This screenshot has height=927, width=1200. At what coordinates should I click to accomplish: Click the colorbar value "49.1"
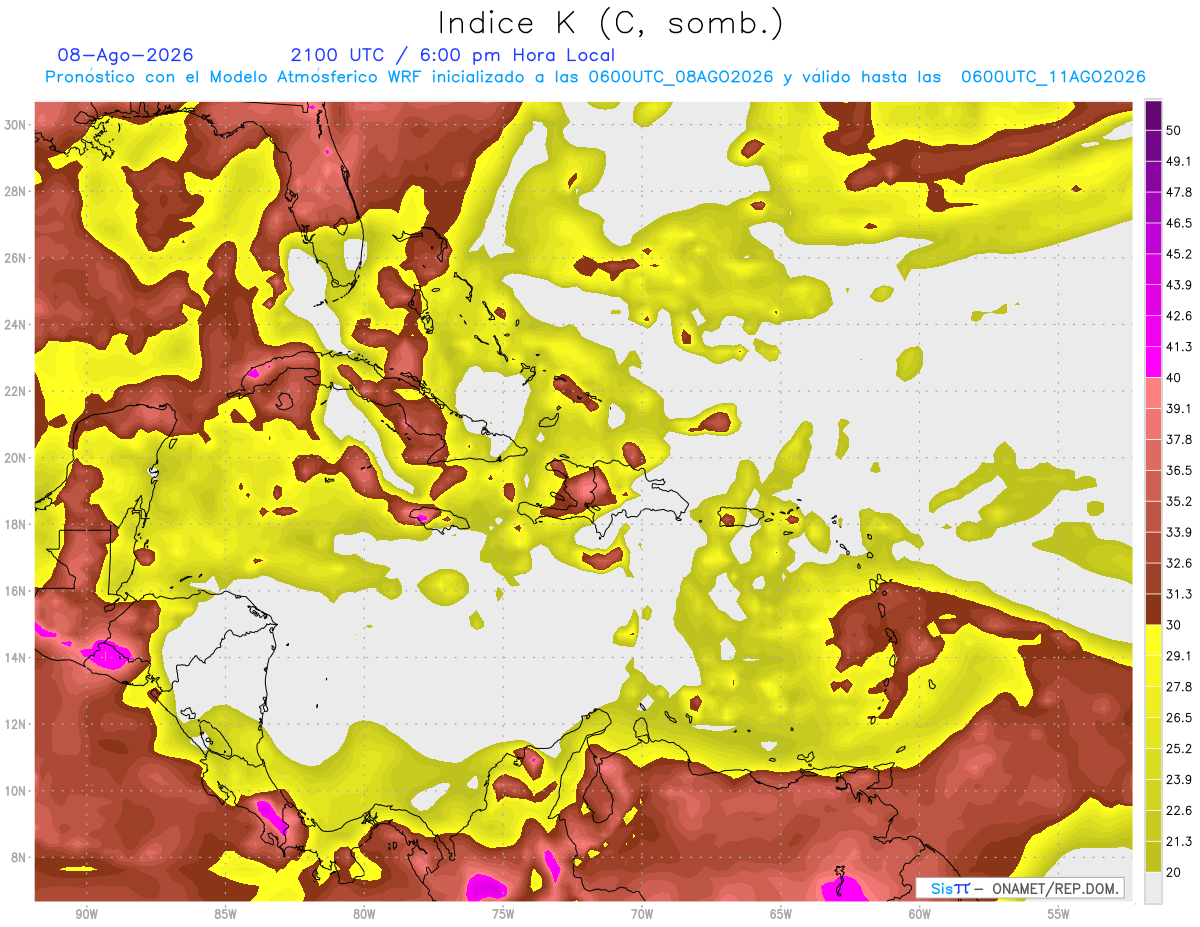[x=1180, y=161]
